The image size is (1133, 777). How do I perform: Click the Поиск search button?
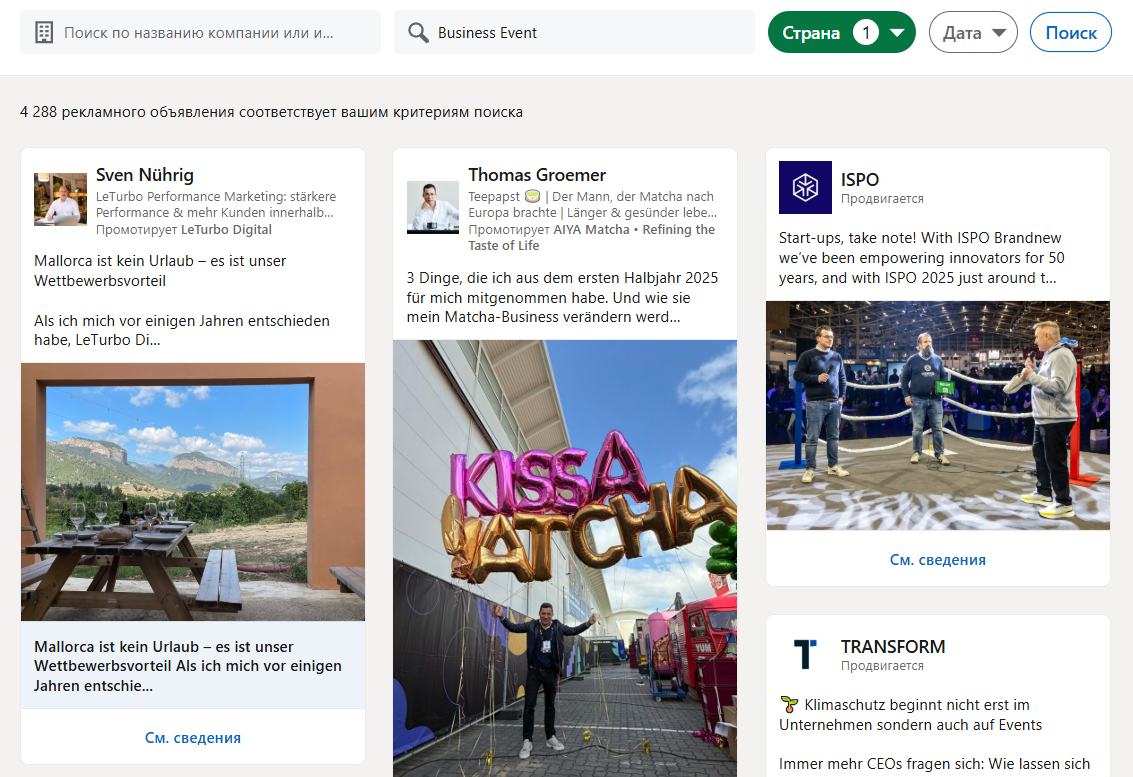[1071, 33]
